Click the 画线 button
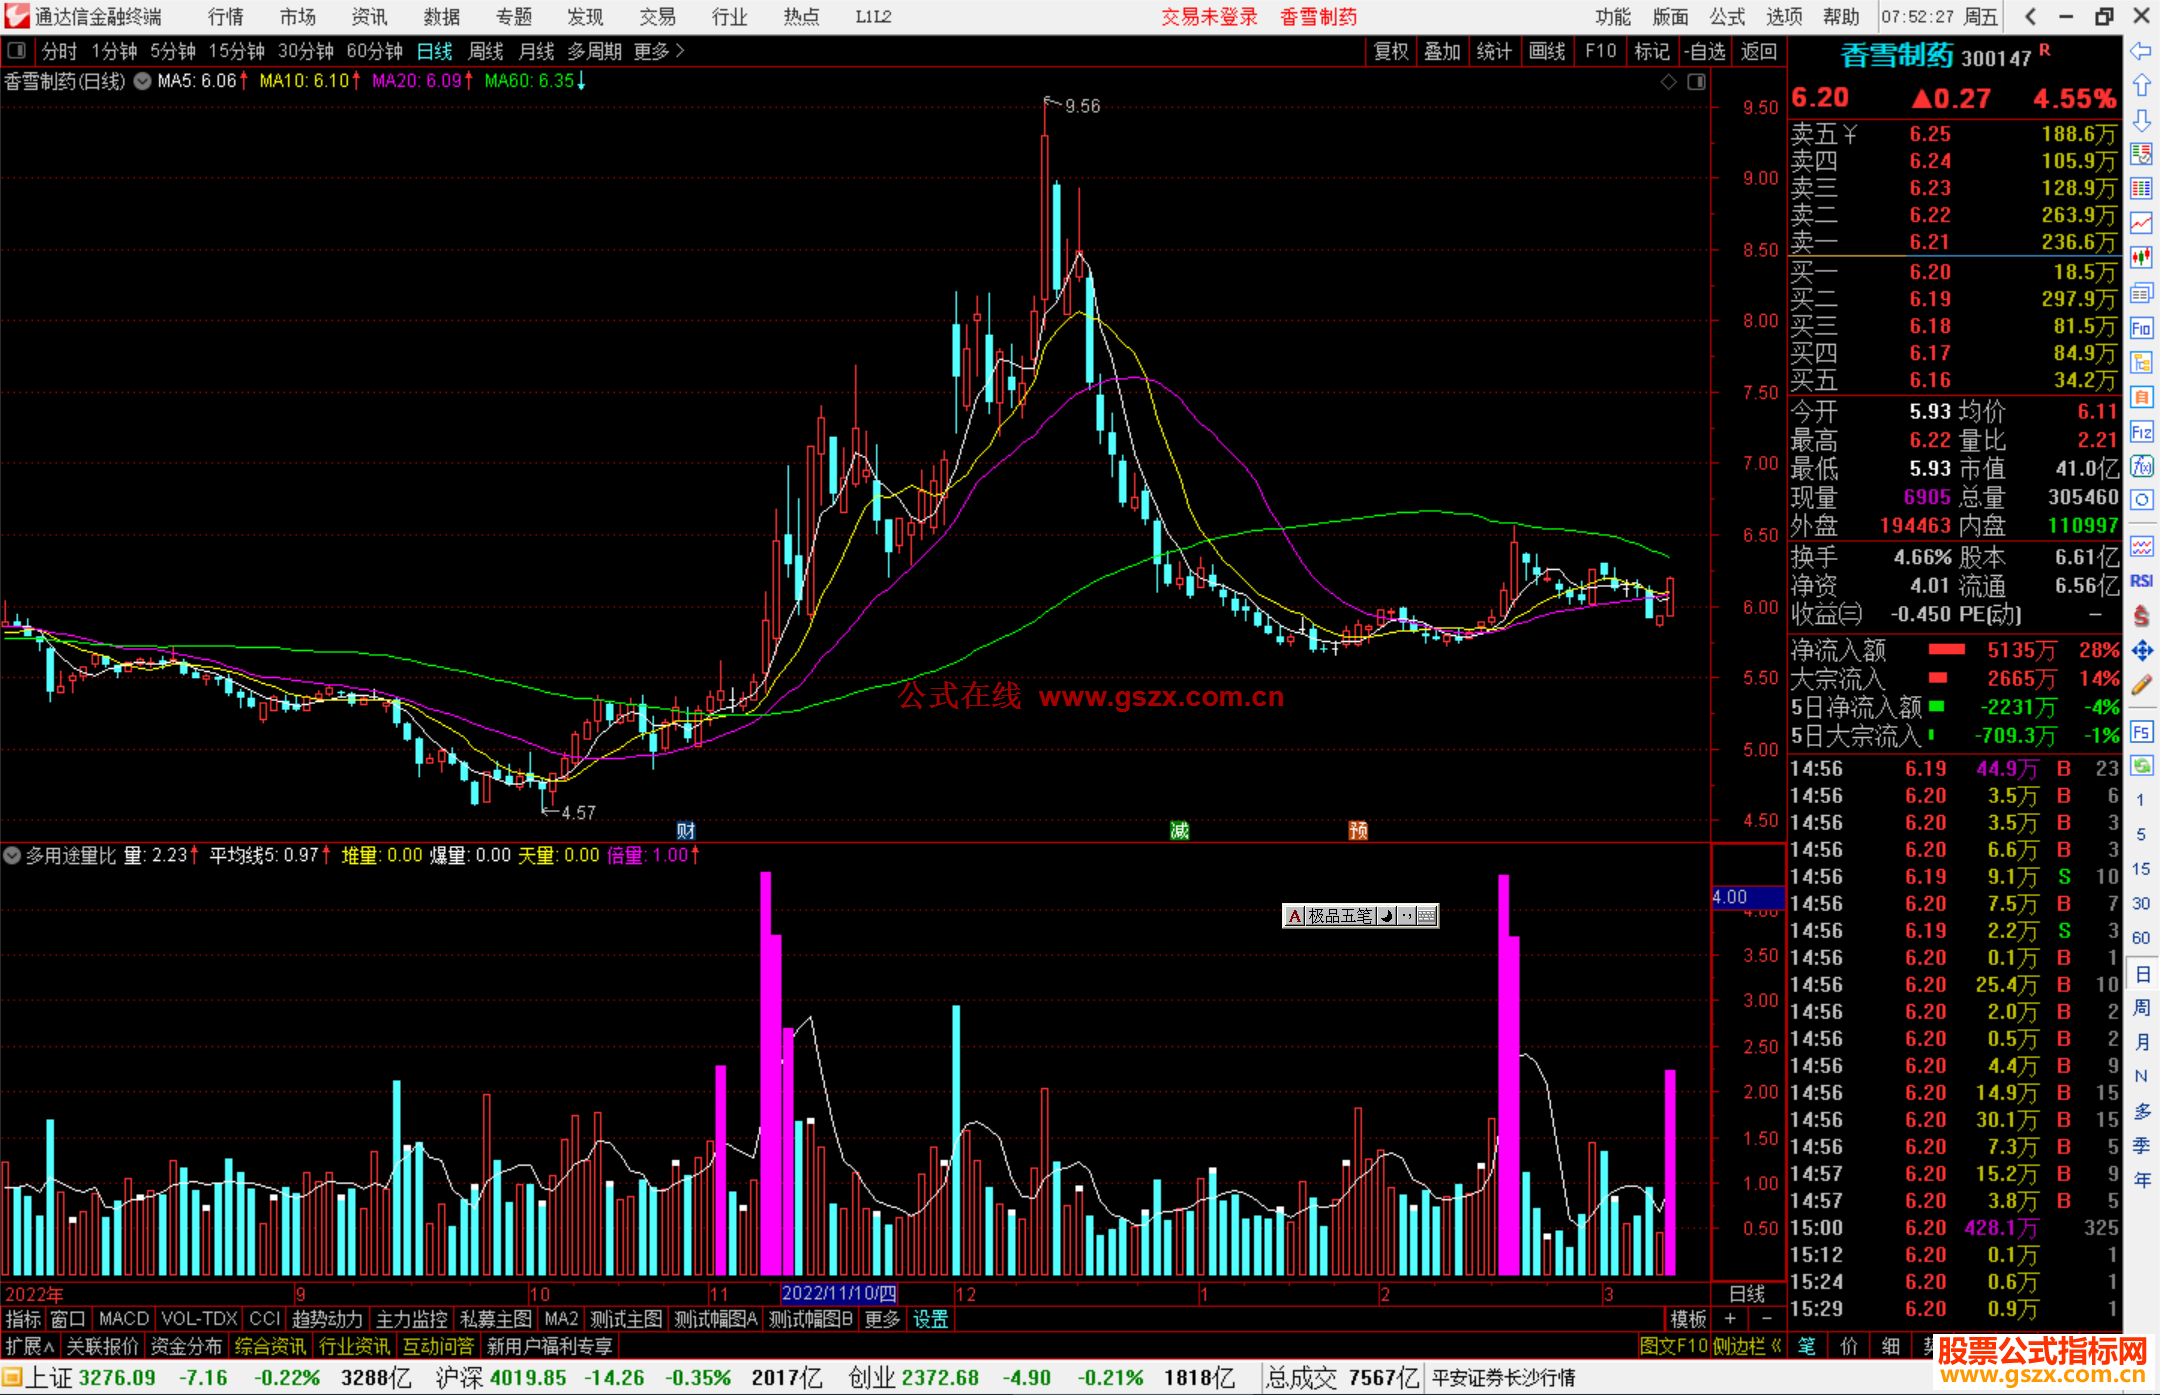This screenshot has width=2160, height=1395. pos(1547,51)
